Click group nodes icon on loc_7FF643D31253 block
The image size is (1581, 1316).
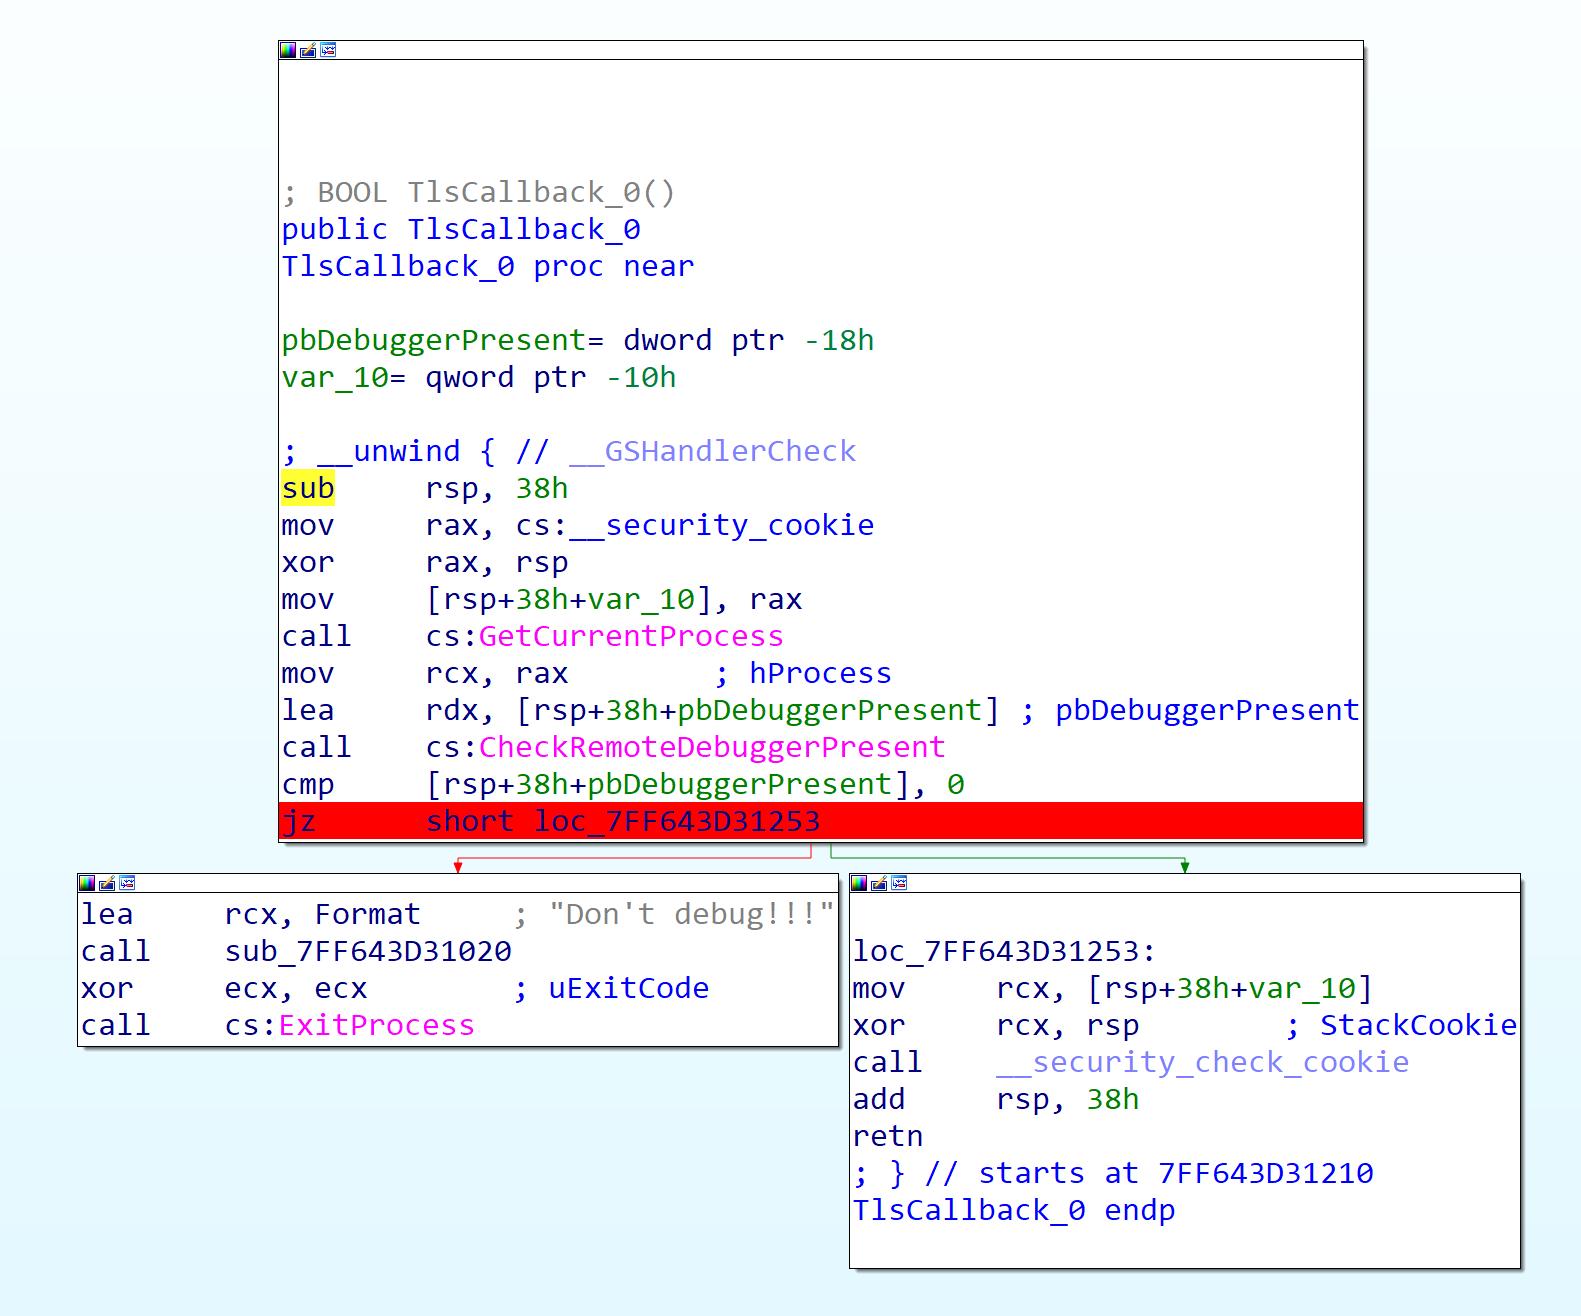click(x=899, y=883)
